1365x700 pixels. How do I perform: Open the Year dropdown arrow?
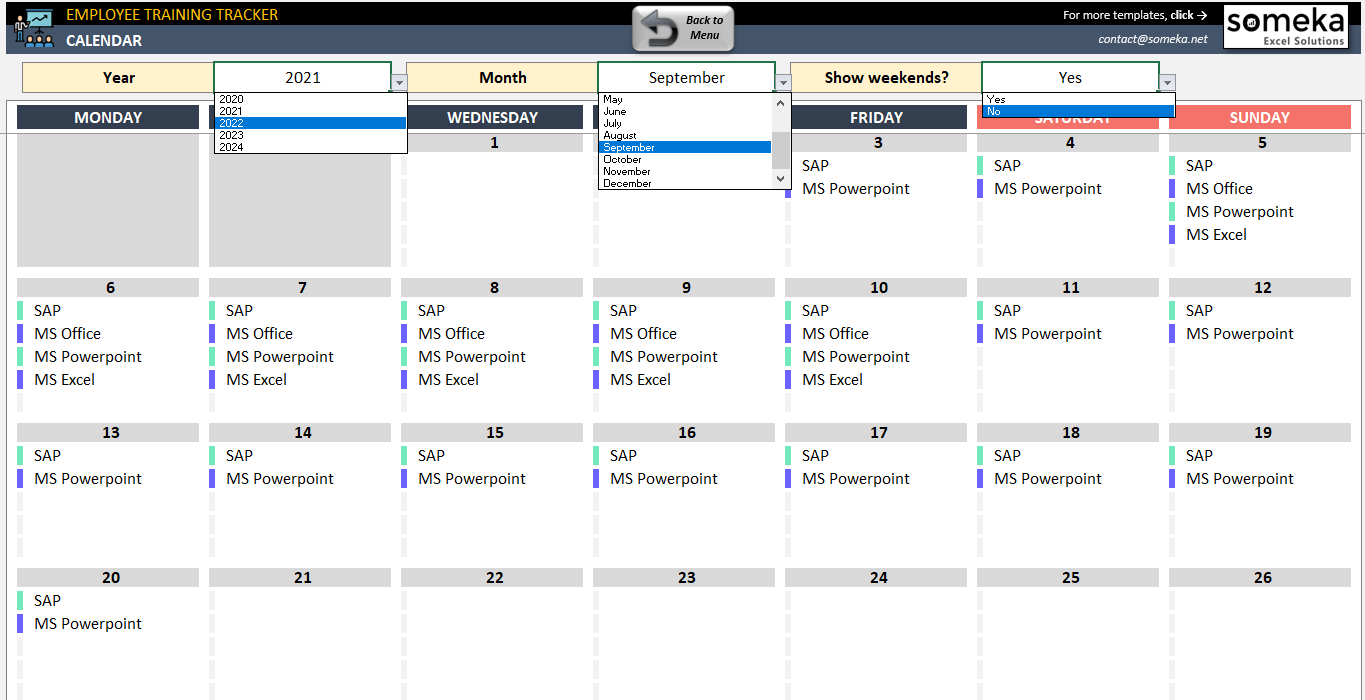[x=399, y=83]
